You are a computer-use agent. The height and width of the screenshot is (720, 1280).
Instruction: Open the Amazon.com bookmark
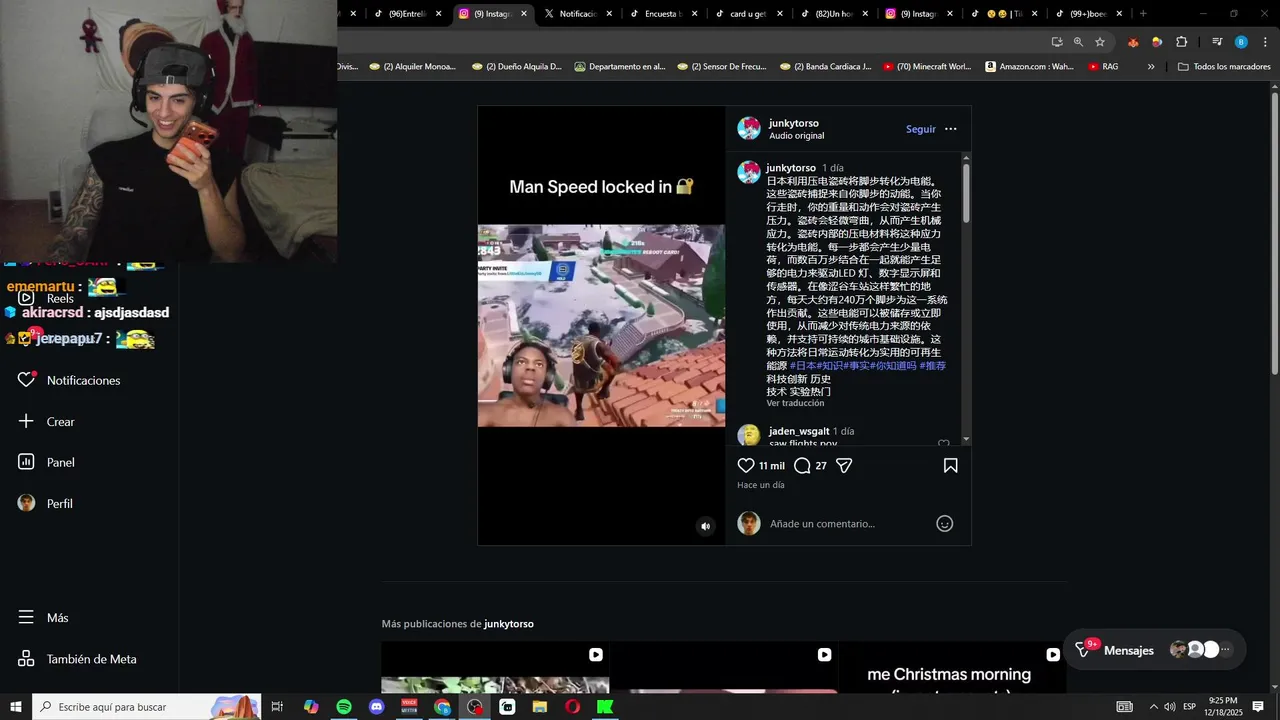pos(1029,67)
